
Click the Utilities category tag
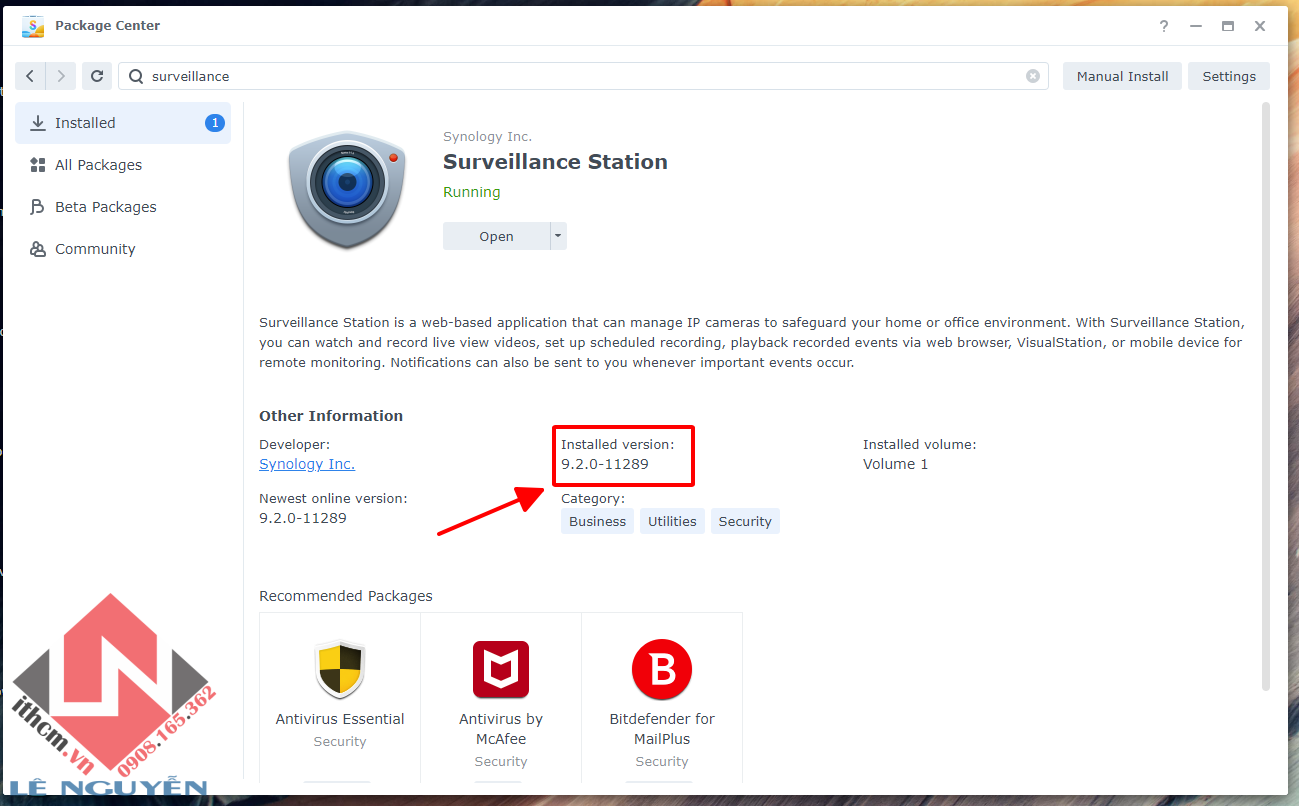(672, 521)
